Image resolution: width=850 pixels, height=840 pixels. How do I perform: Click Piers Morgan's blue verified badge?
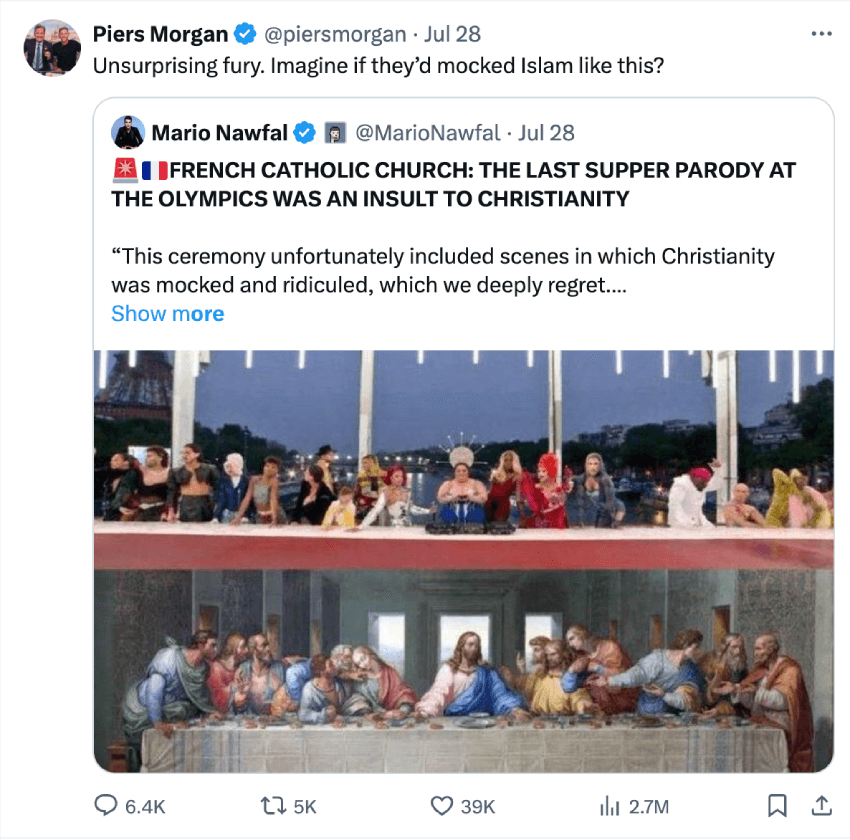[x=245, y=34]
